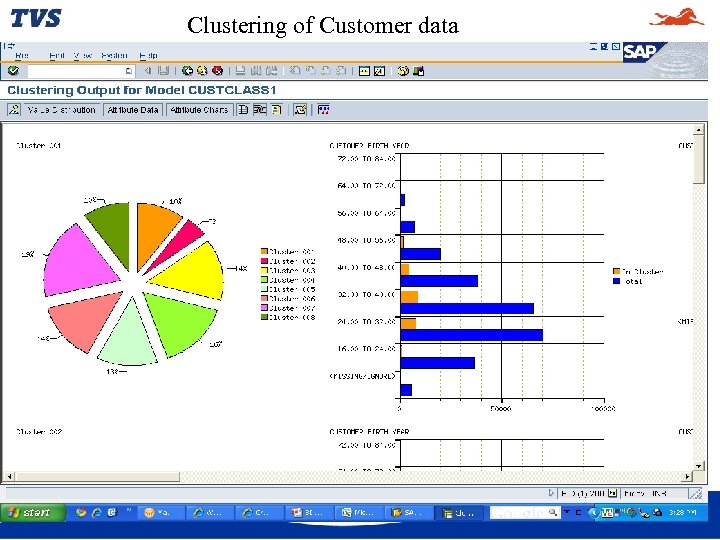This screenshot has height=540, width=720.
Task: Click the horizontal scrollbar left arrow
Action: click(x=9, y=477)
